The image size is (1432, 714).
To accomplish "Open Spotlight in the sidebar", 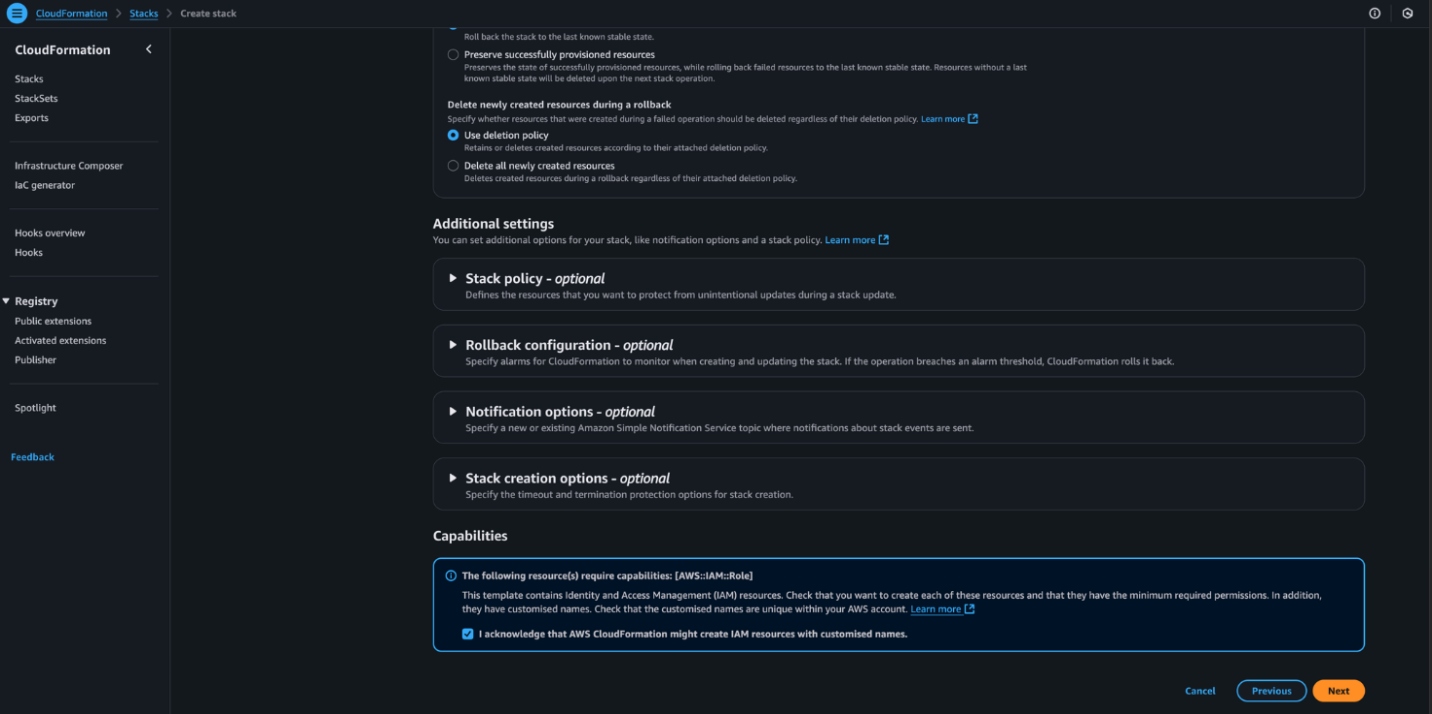I will point(36,408).
